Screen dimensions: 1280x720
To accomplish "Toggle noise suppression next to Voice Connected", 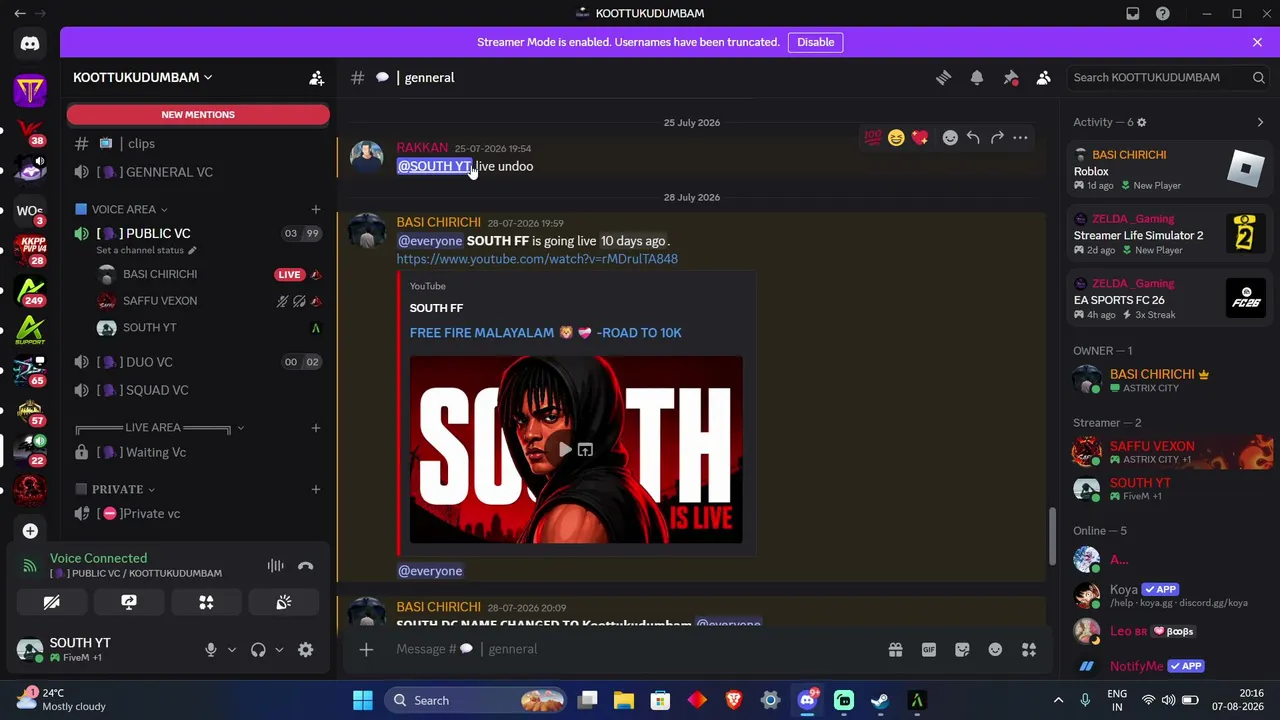I will (x=275, y=566).
